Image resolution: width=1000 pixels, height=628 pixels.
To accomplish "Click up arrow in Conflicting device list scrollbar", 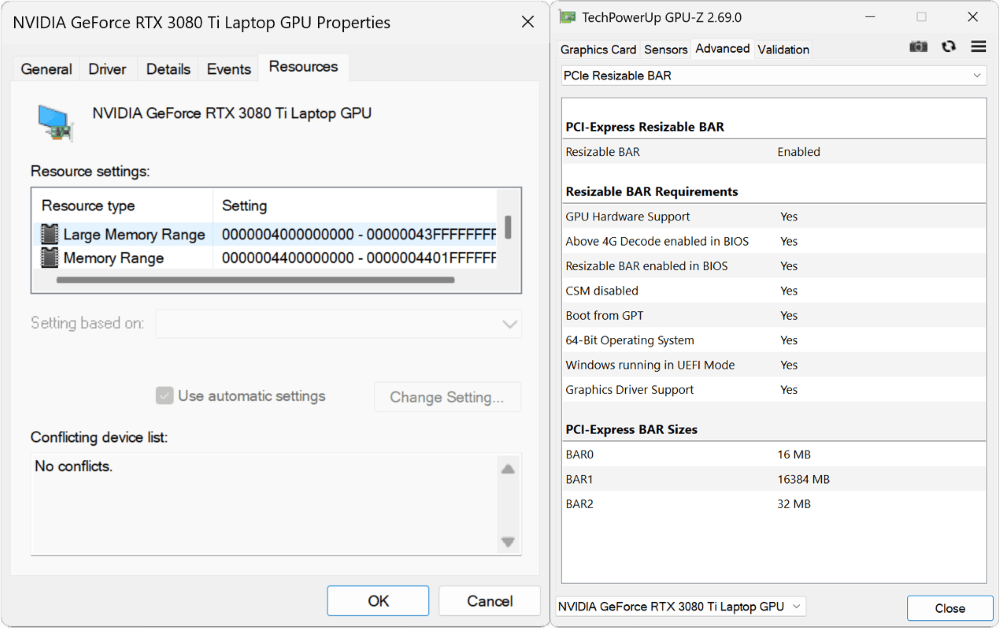I will pos(508,469).
